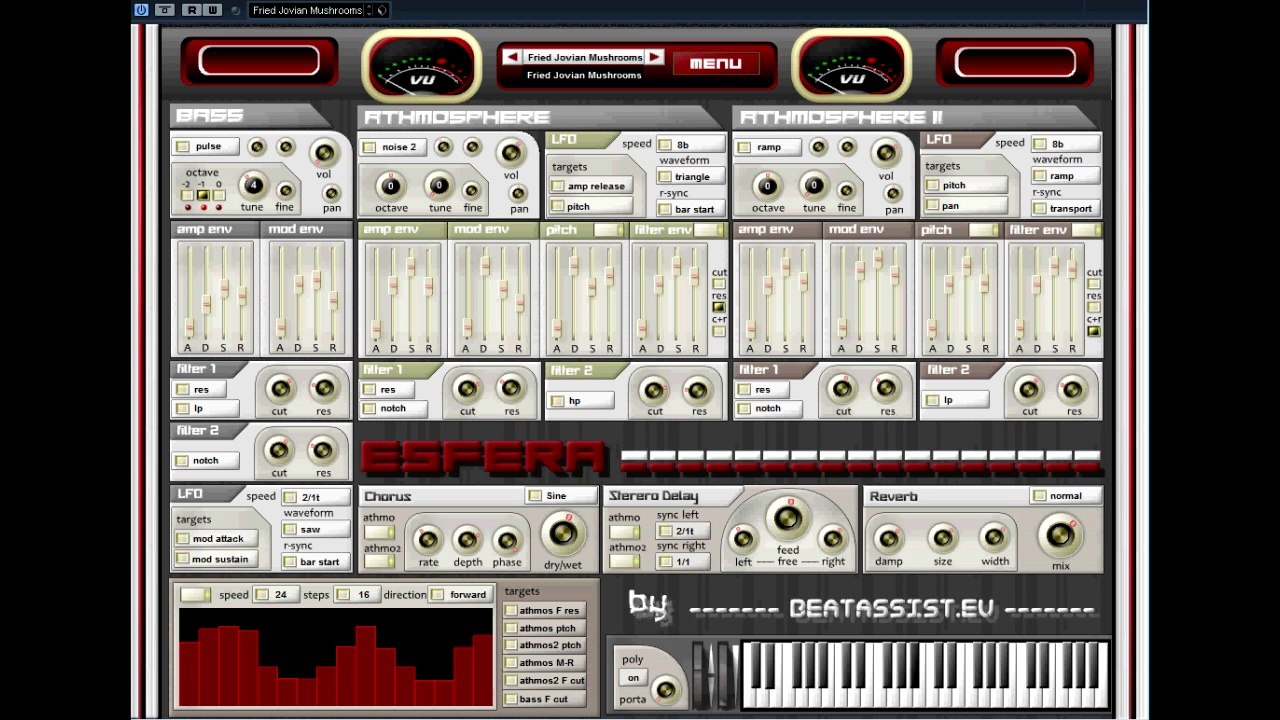Viewport: 1280px width, 720px height.
Task: Open Athmosphere II 'ramp' oscillator selector
Action: (x=769, y=147)
